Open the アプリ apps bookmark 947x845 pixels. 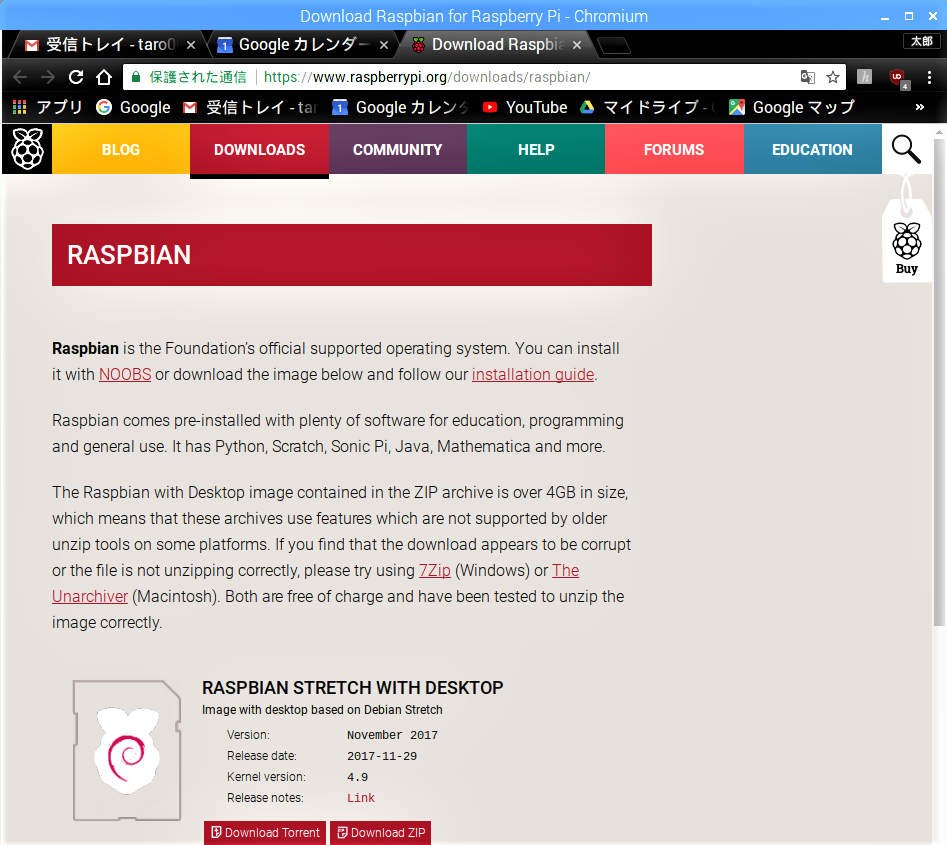pos(47,108)
